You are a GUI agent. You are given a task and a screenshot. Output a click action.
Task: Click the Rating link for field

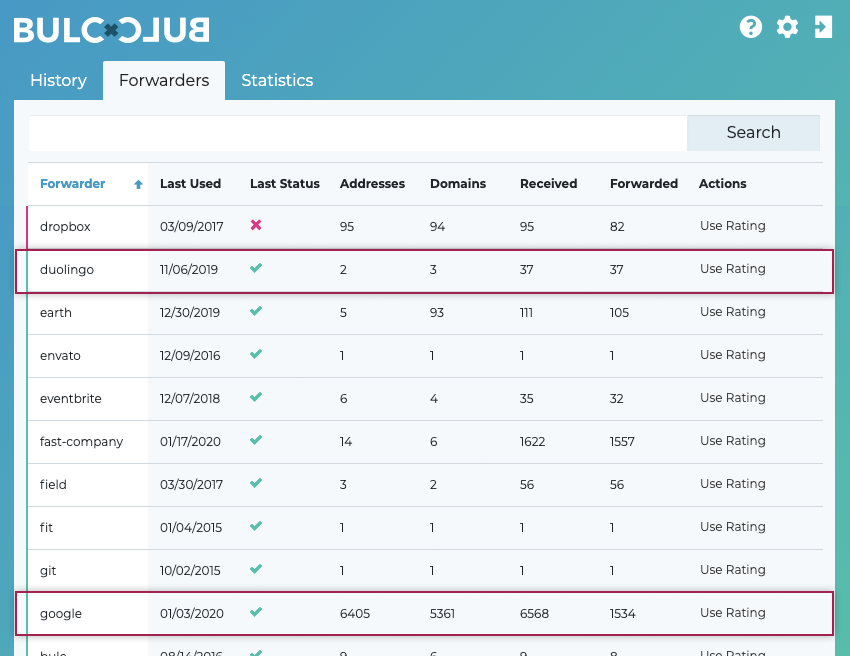tap(745, 484)
